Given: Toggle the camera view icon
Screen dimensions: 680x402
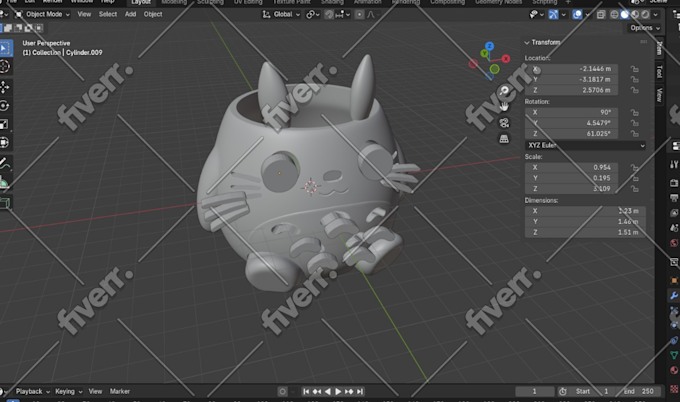Looking at the screenshot, I should pos(504,123).
